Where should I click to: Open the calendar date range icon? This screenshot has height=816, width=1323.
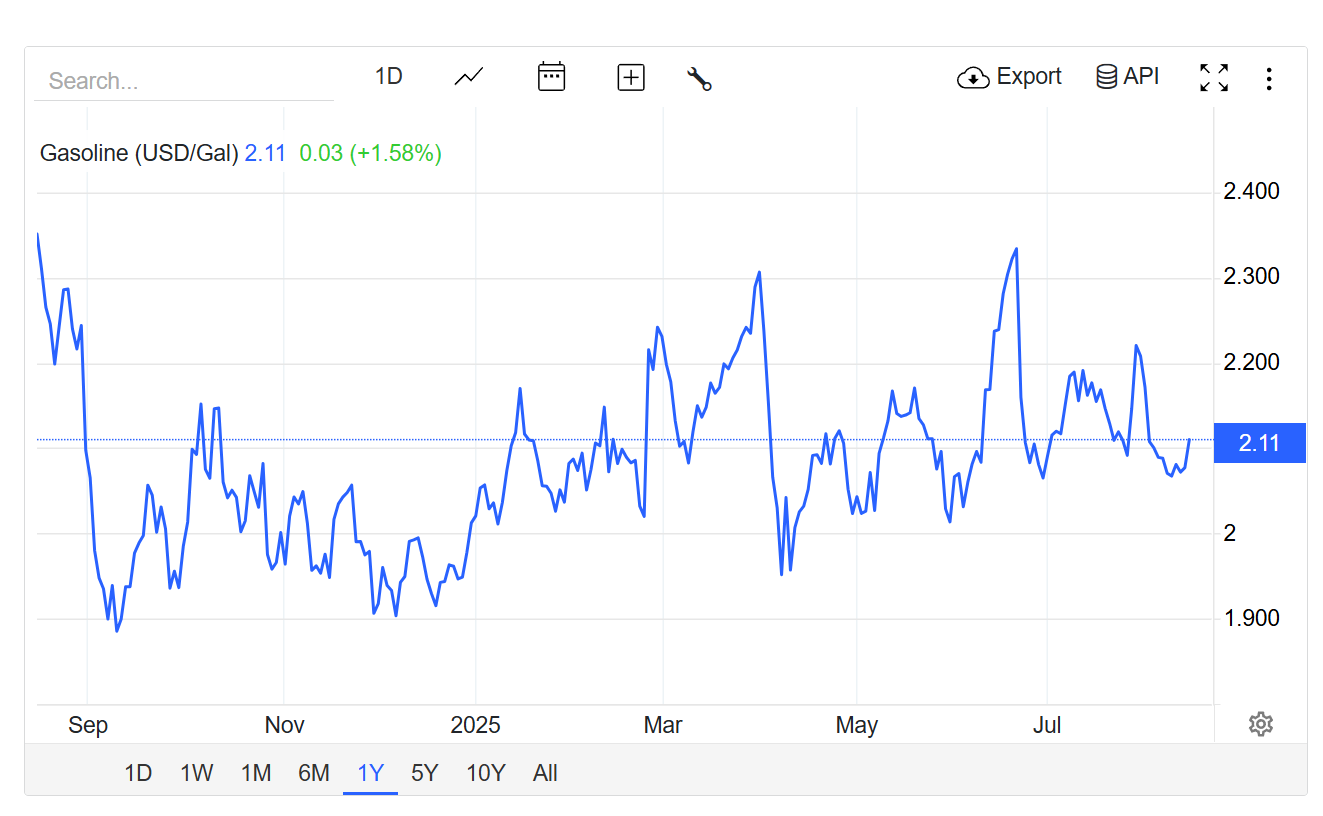point(551,77)
